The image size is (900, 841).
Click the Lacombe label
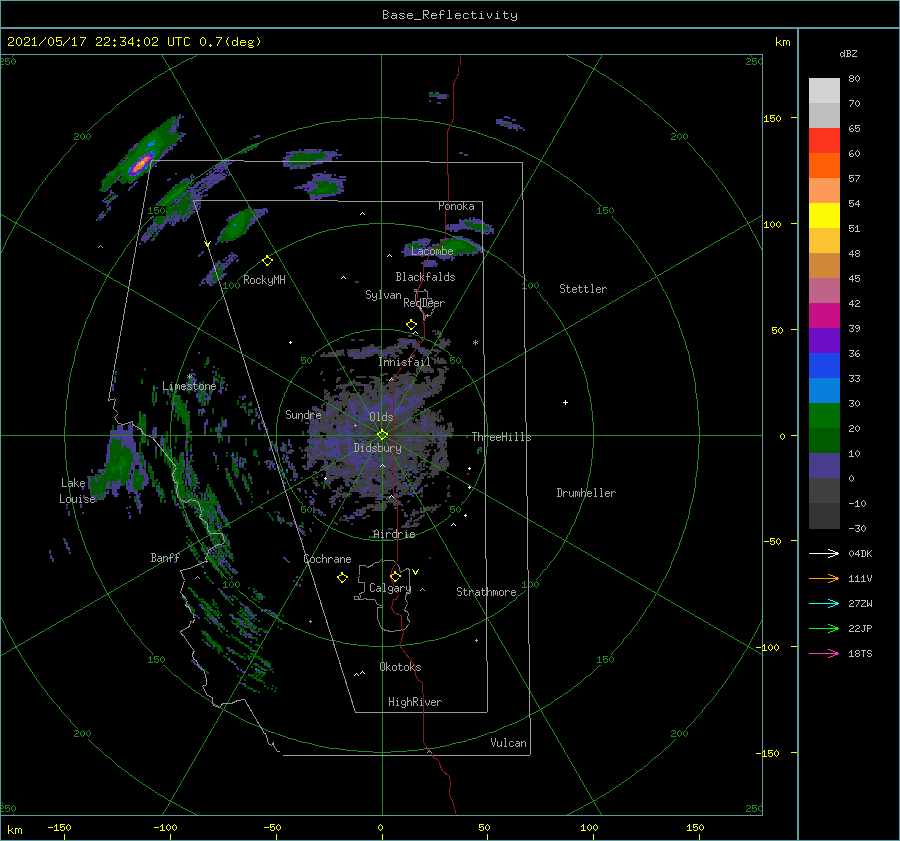(x=432, y=251)
